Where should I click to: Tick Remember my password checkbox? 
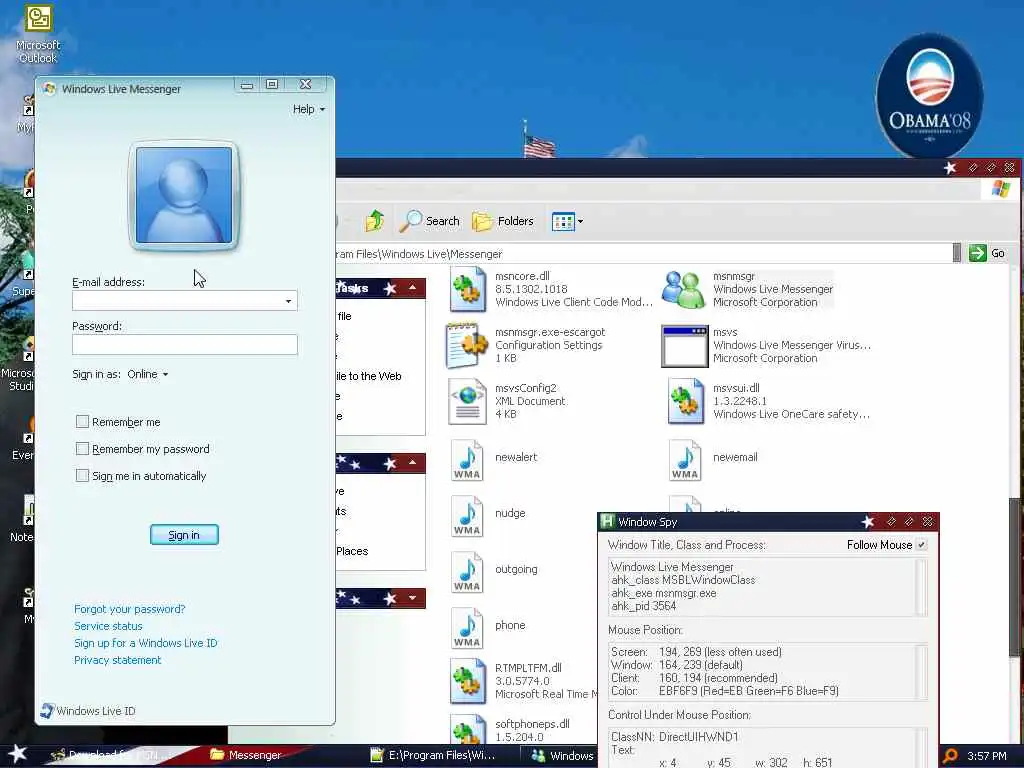tap(82, 449)
